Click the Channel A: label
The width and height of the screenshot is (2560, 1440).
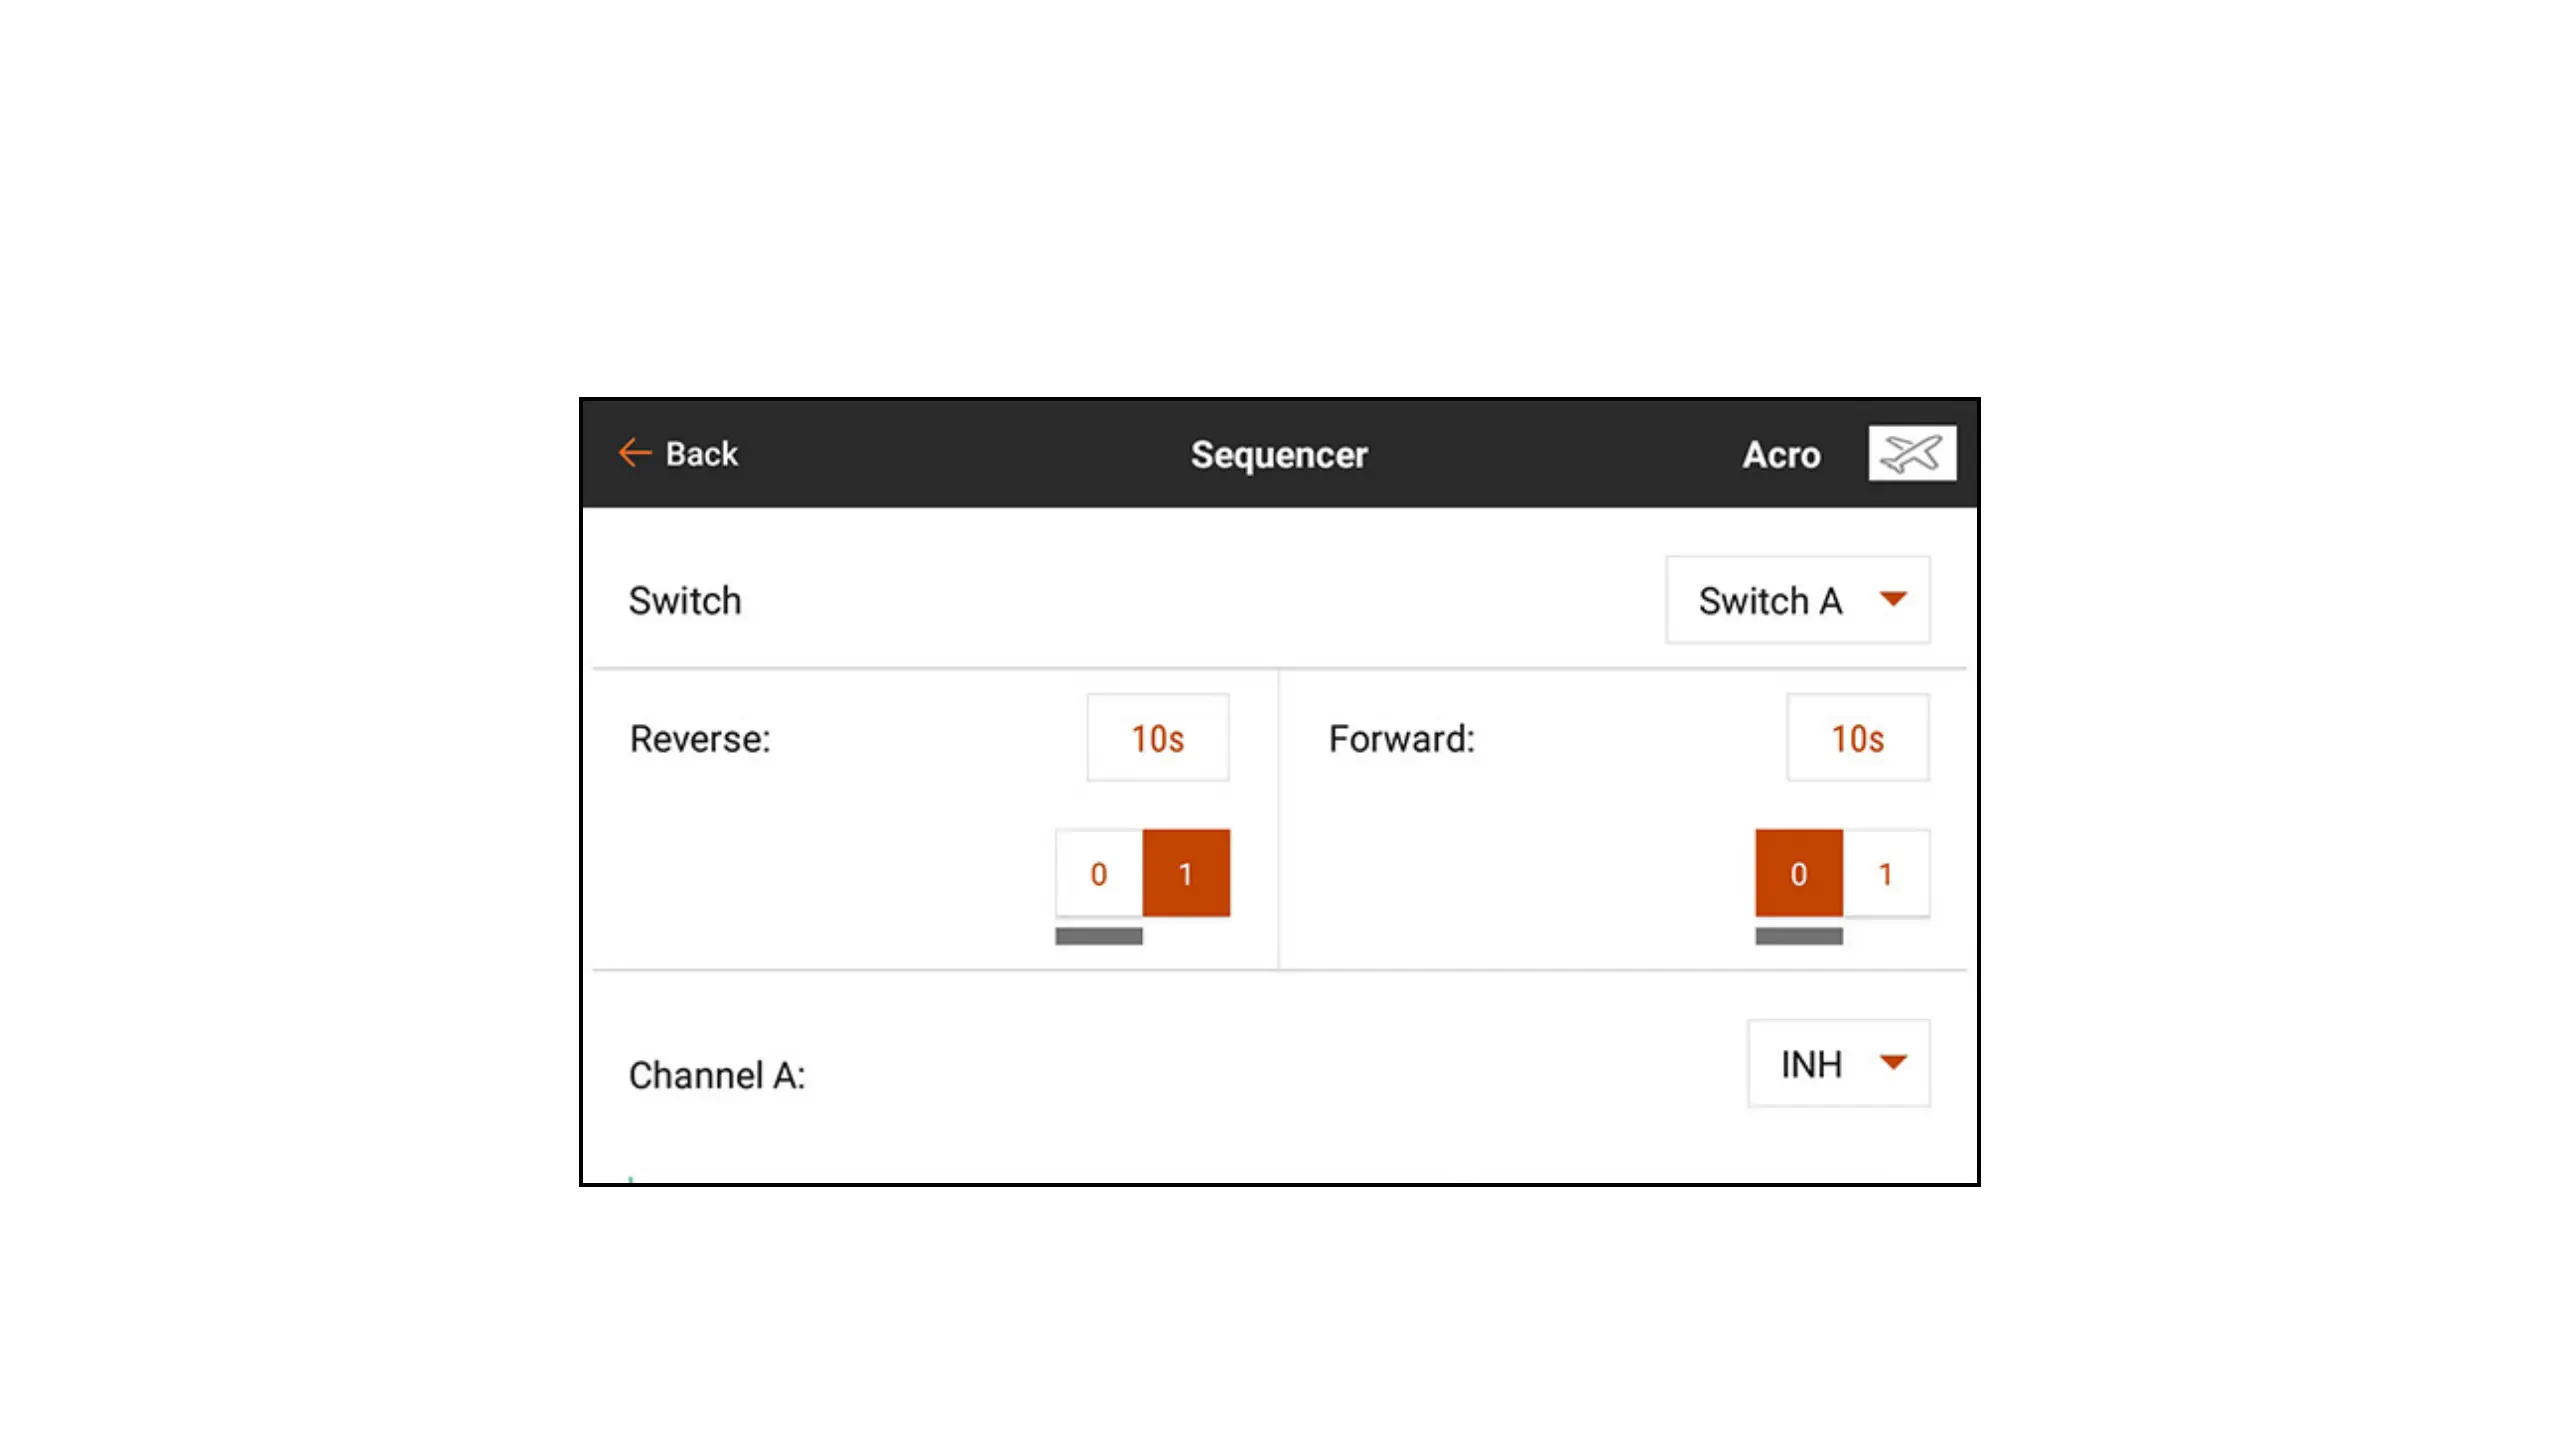click(x=716, y=1075)
